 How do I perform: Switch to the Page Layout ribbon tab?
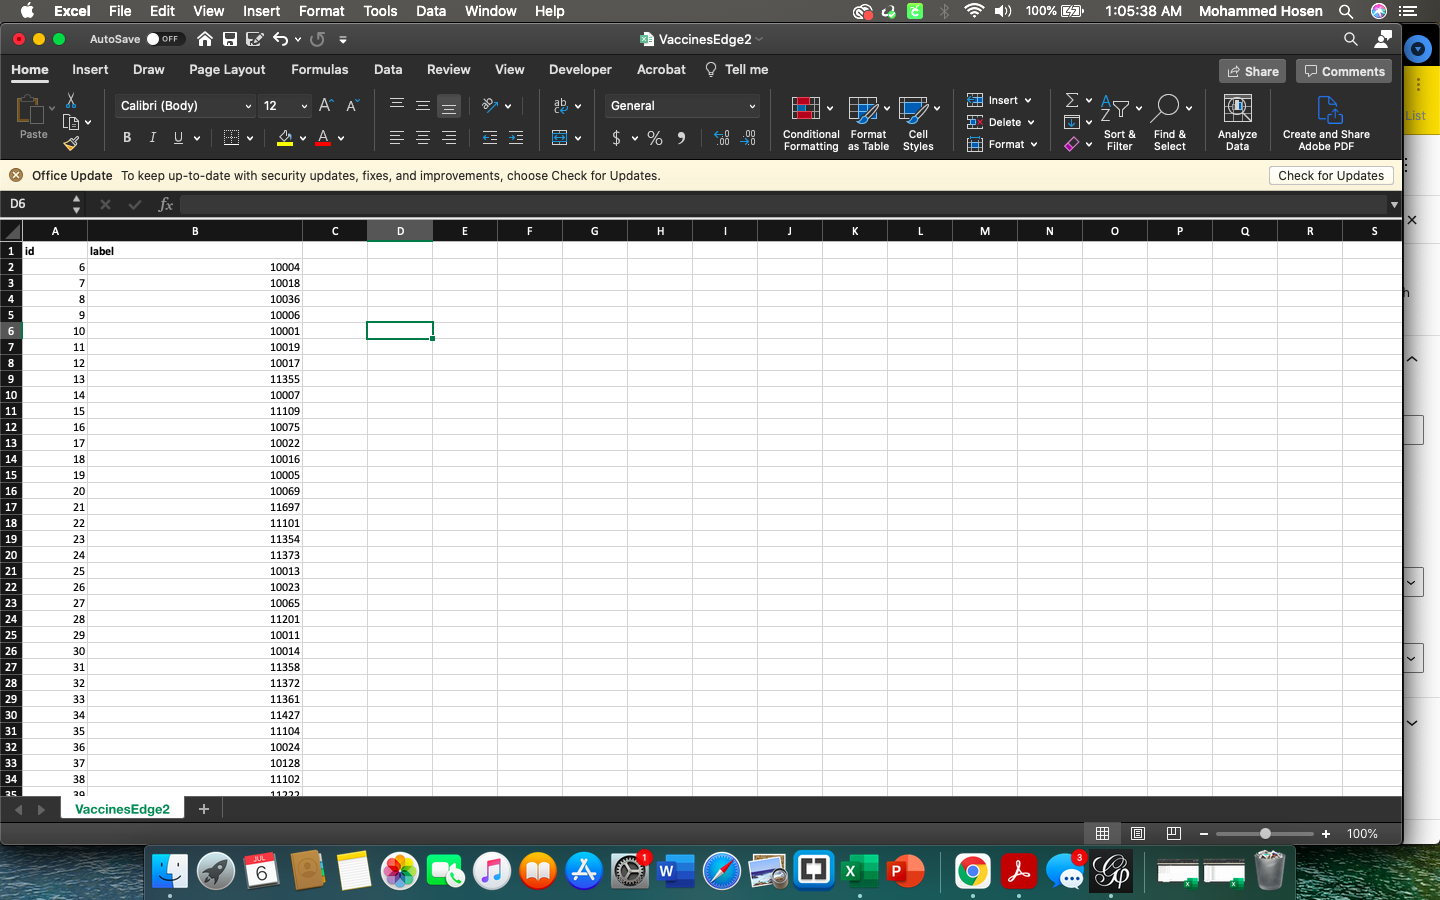(x=227, y=70)
